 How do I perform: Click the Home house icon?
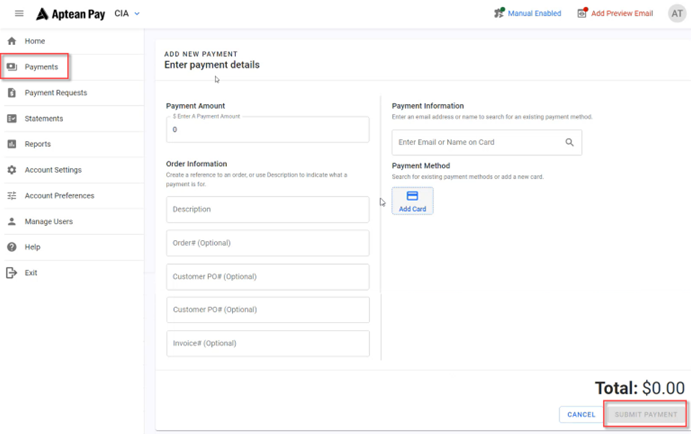pyautogui.click(x=12, y=41)
